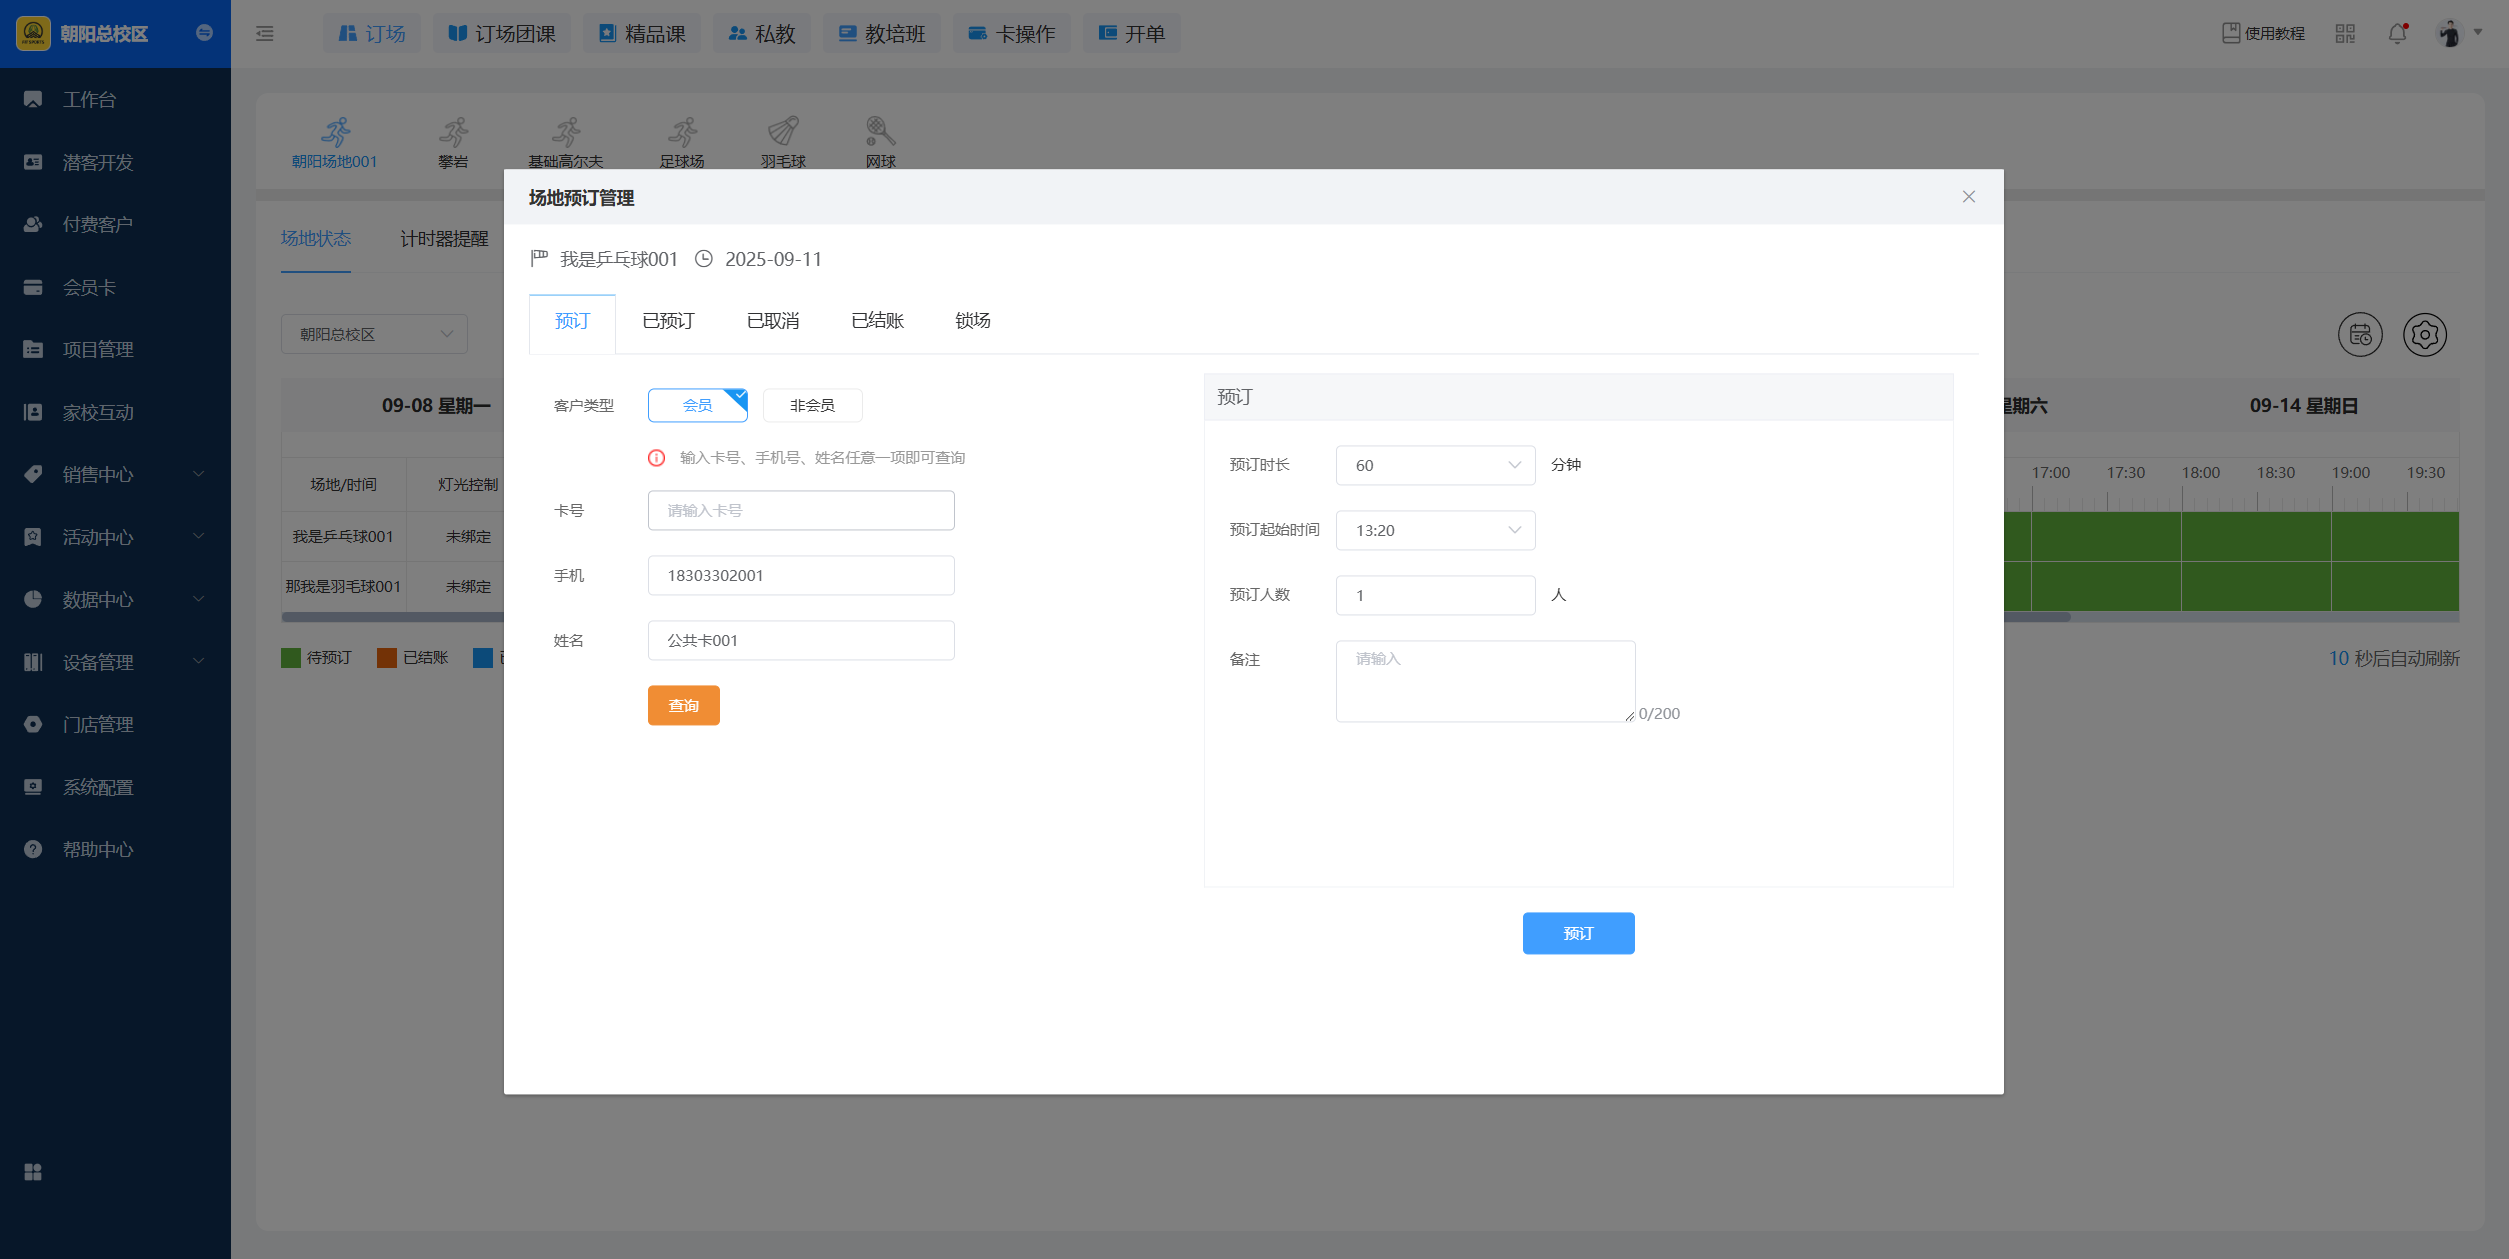Toggle the campus switch icon beside 朝阳总校区
Viewport: 2509px width, 1259px height.
coord(204,33)
